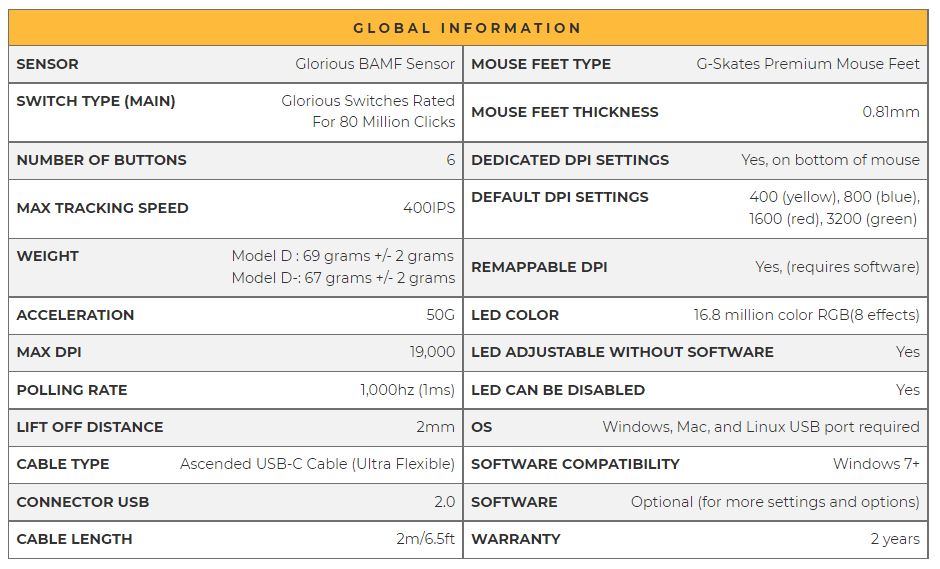This screenshot has height=569, width=940.
Task: Click Model D : 69 grams text
Action: 343,256
